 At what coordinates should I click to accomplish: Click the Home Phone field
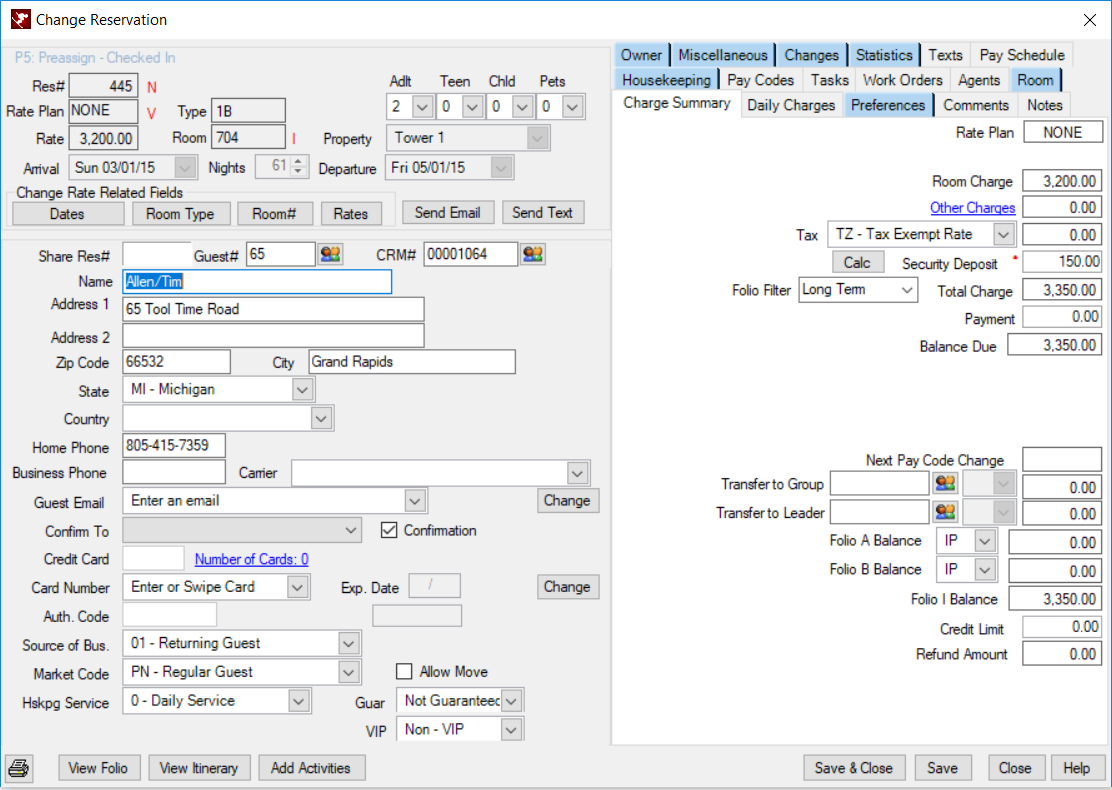coord(174,445)
